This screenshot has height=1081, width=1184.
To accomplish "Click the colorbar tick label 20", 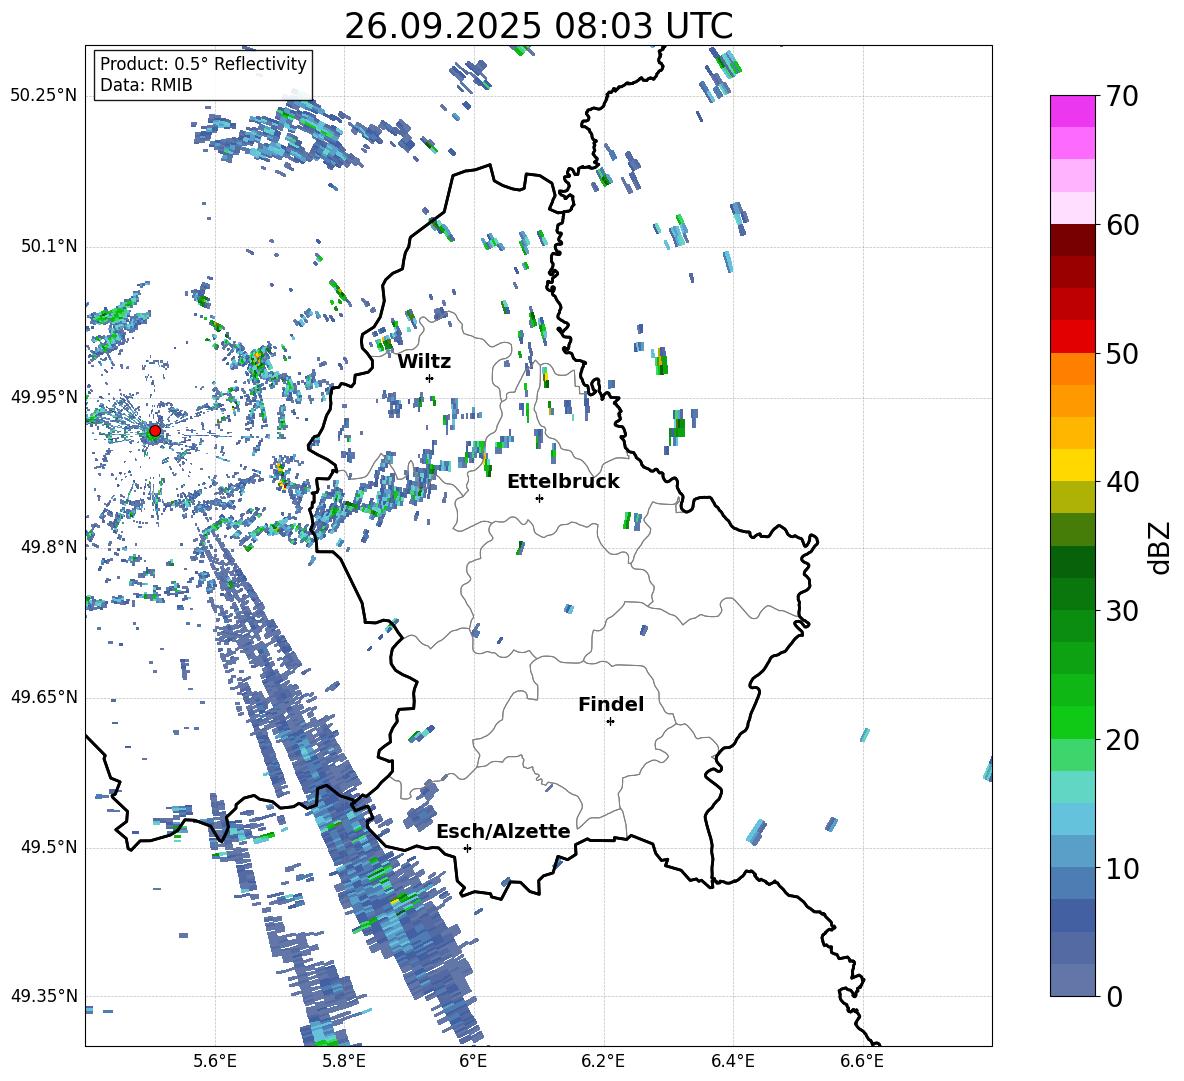I will pos(1121,740).
